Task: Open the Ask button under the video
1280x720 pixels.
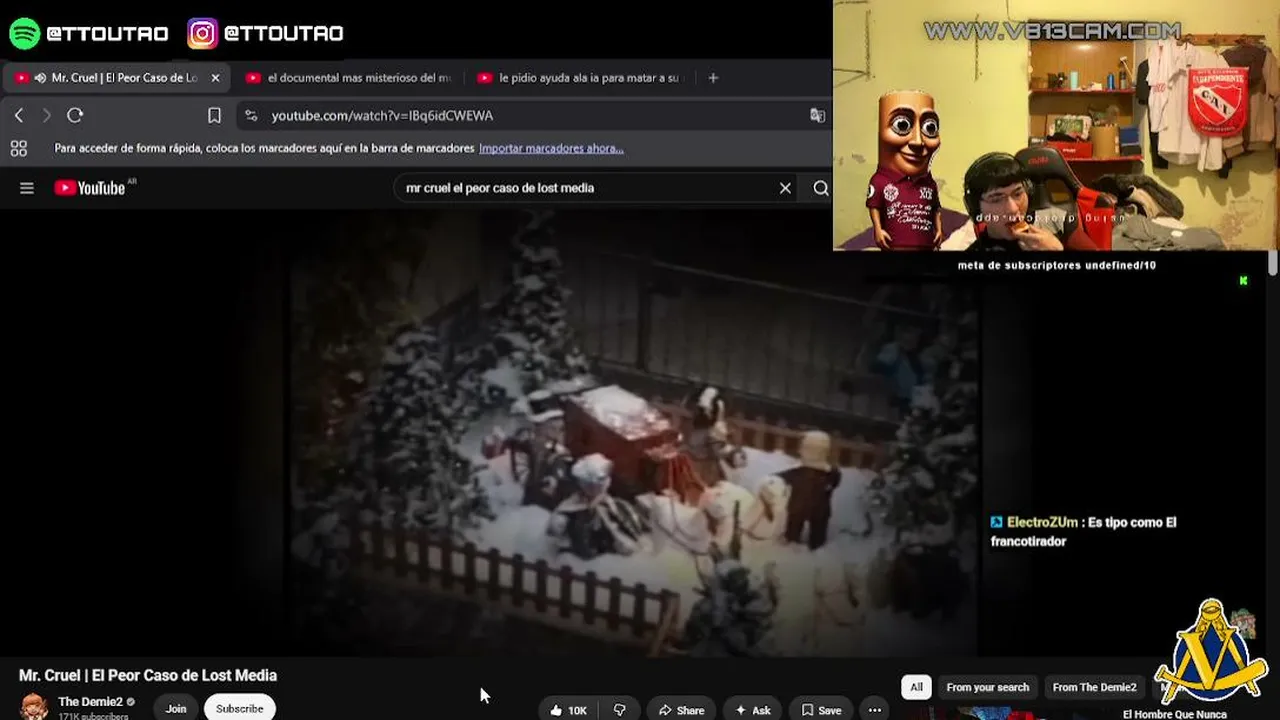Action: (753, 710)
